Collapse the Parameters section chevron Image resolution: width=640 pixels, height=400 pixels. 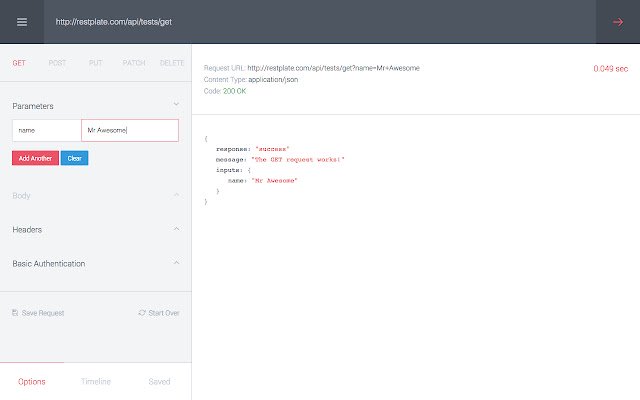(x=176, y=104)
